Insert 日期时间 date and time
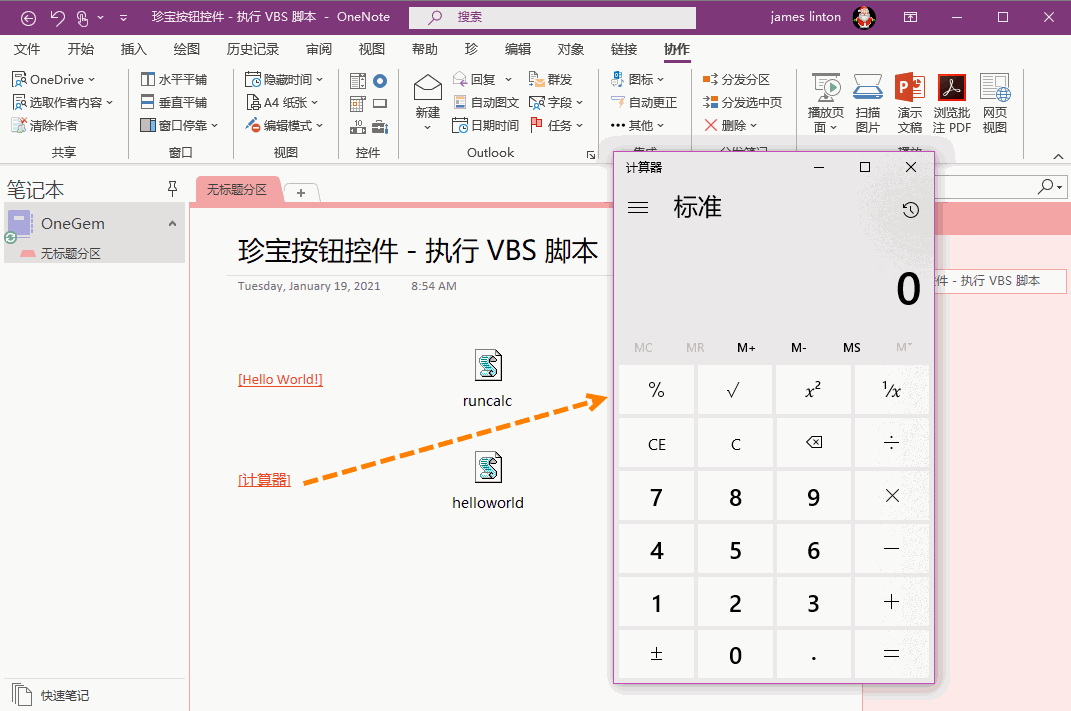 (x=486, y=126)
